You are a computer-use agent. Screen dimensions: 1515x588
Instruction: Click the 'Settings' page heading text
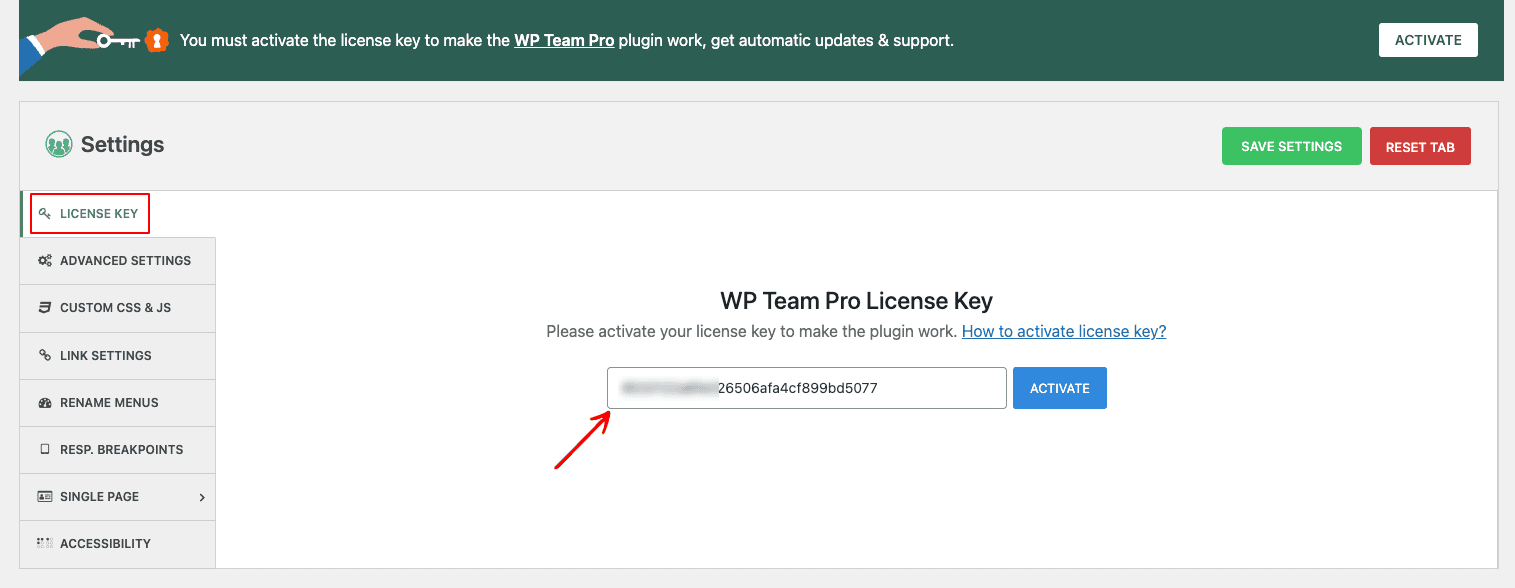pos(122,145)
